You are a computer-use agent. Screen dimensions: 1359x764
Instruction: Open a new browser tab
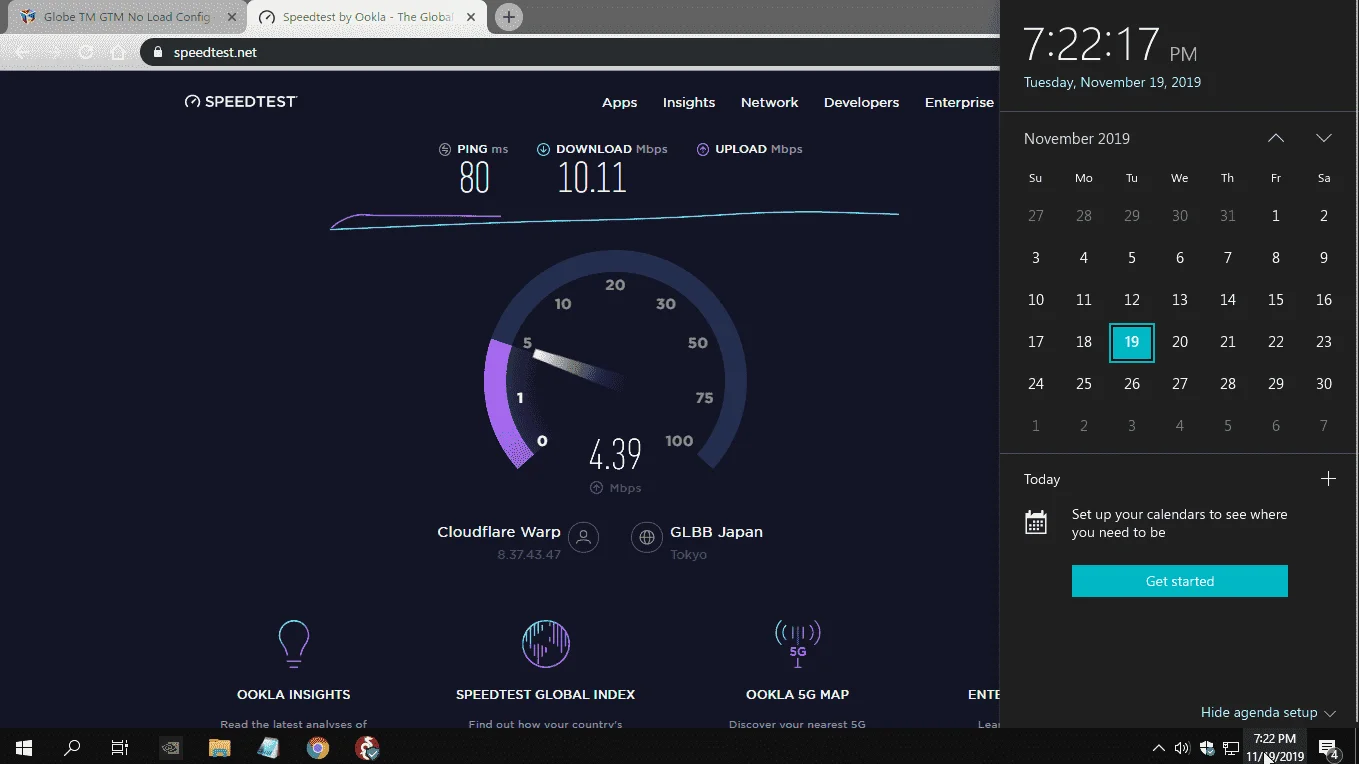tap(509, 17)
